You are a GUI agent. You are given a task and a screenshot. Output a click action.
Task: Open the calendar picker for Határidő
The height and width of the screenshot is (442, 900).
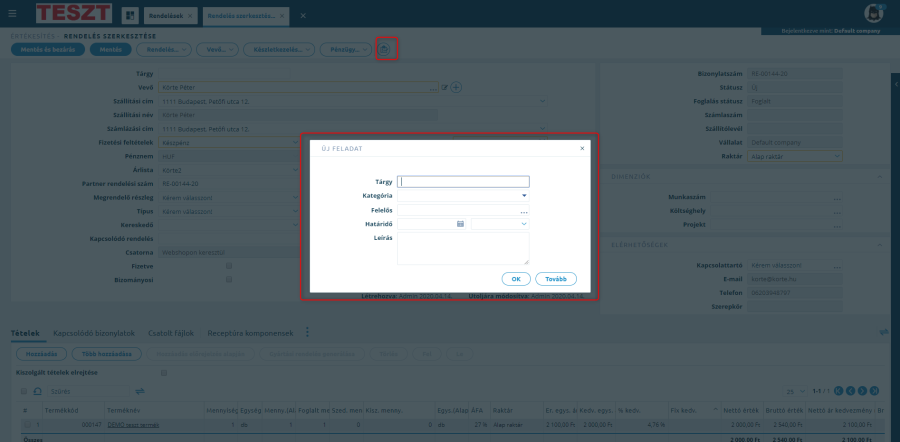(460, 224)
